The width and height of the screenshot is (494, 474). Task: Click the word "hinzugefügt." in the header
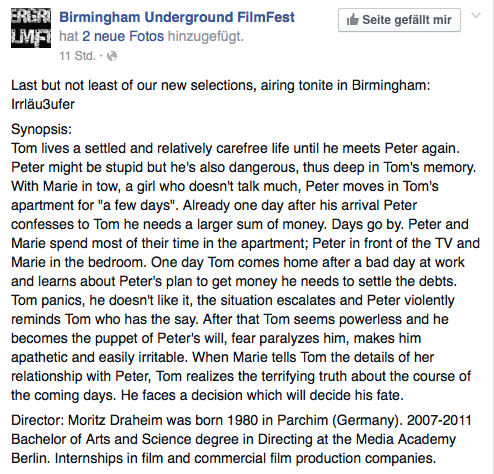pyautogui.click(x=206, y=36)
